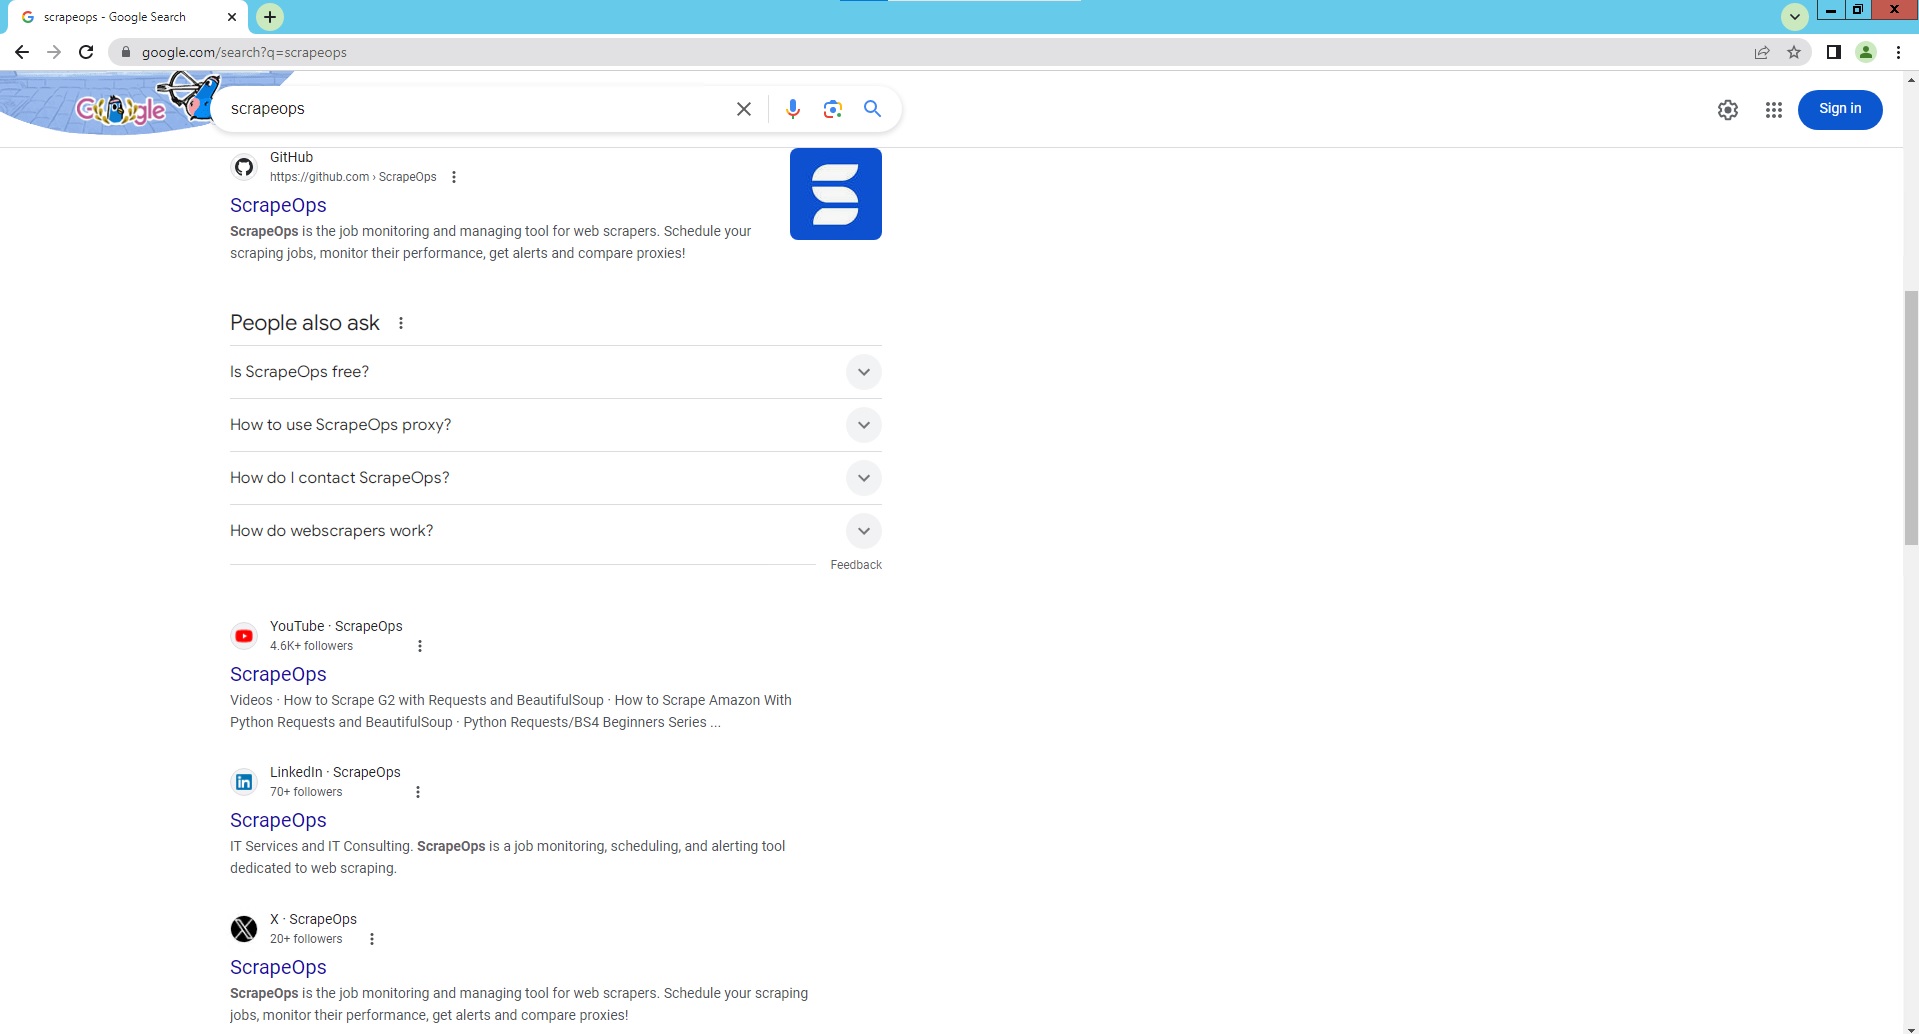Click the search magnifier icon
The width and height of the screenshot is (1919, 1034).
872,109
